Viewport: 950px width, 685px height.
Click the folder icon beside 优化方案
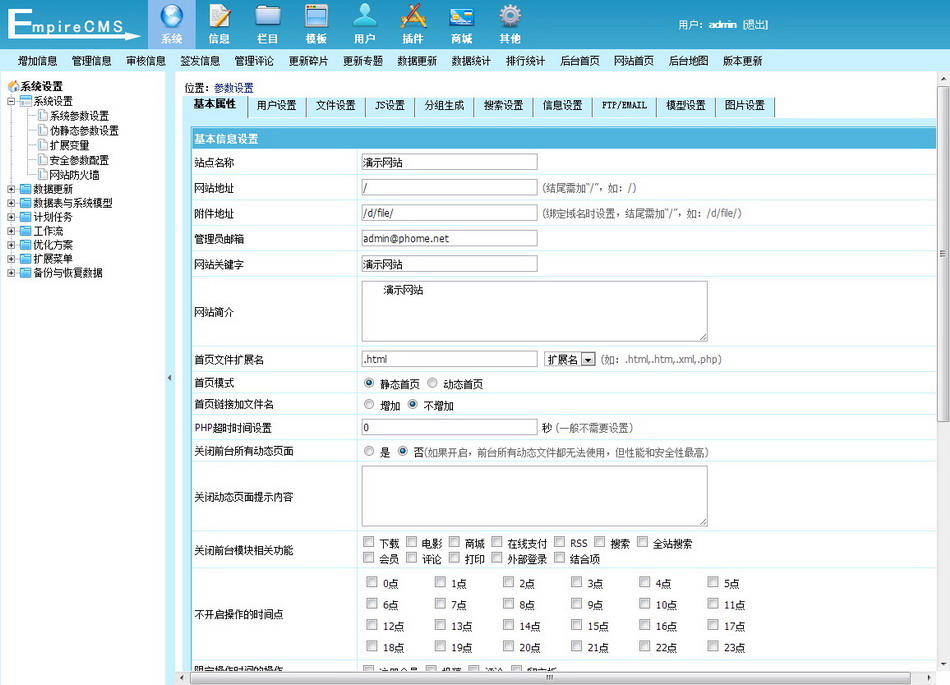tap(25, 245)
